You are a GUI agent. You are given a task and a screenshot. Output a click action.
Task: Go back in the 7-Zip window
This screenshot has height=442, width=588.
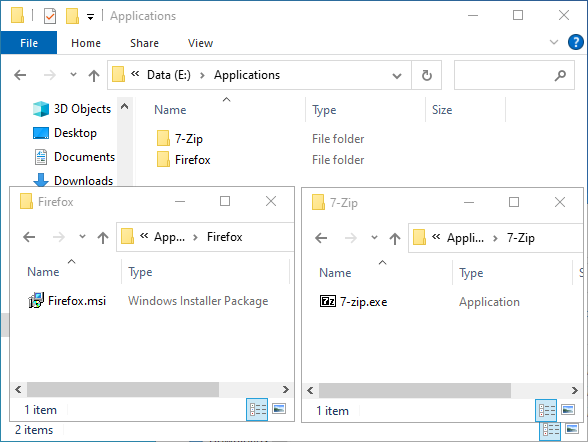(321, 238)
